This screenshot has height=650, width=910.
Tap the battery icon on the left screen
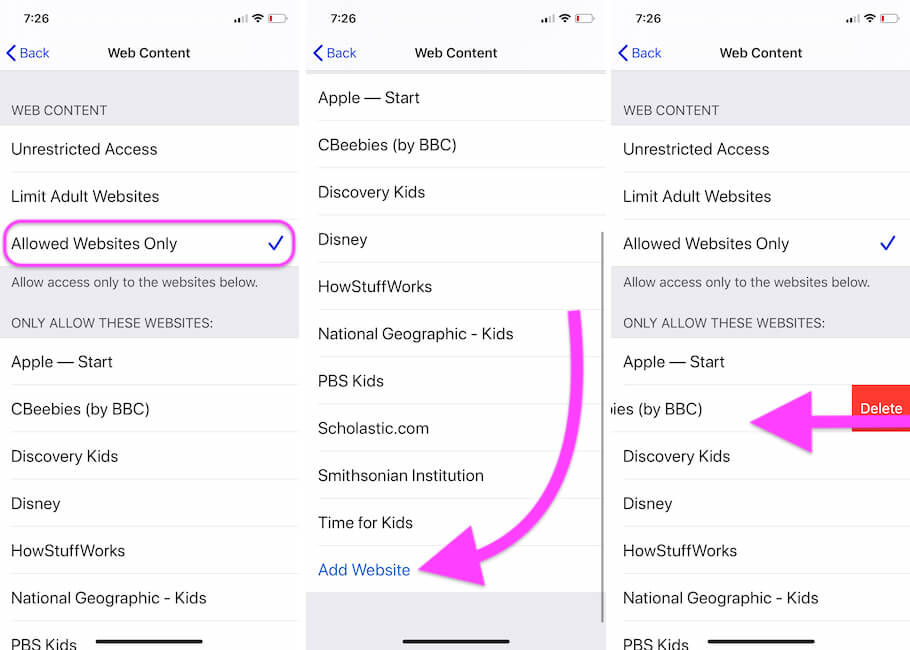[x=277, y=19]
